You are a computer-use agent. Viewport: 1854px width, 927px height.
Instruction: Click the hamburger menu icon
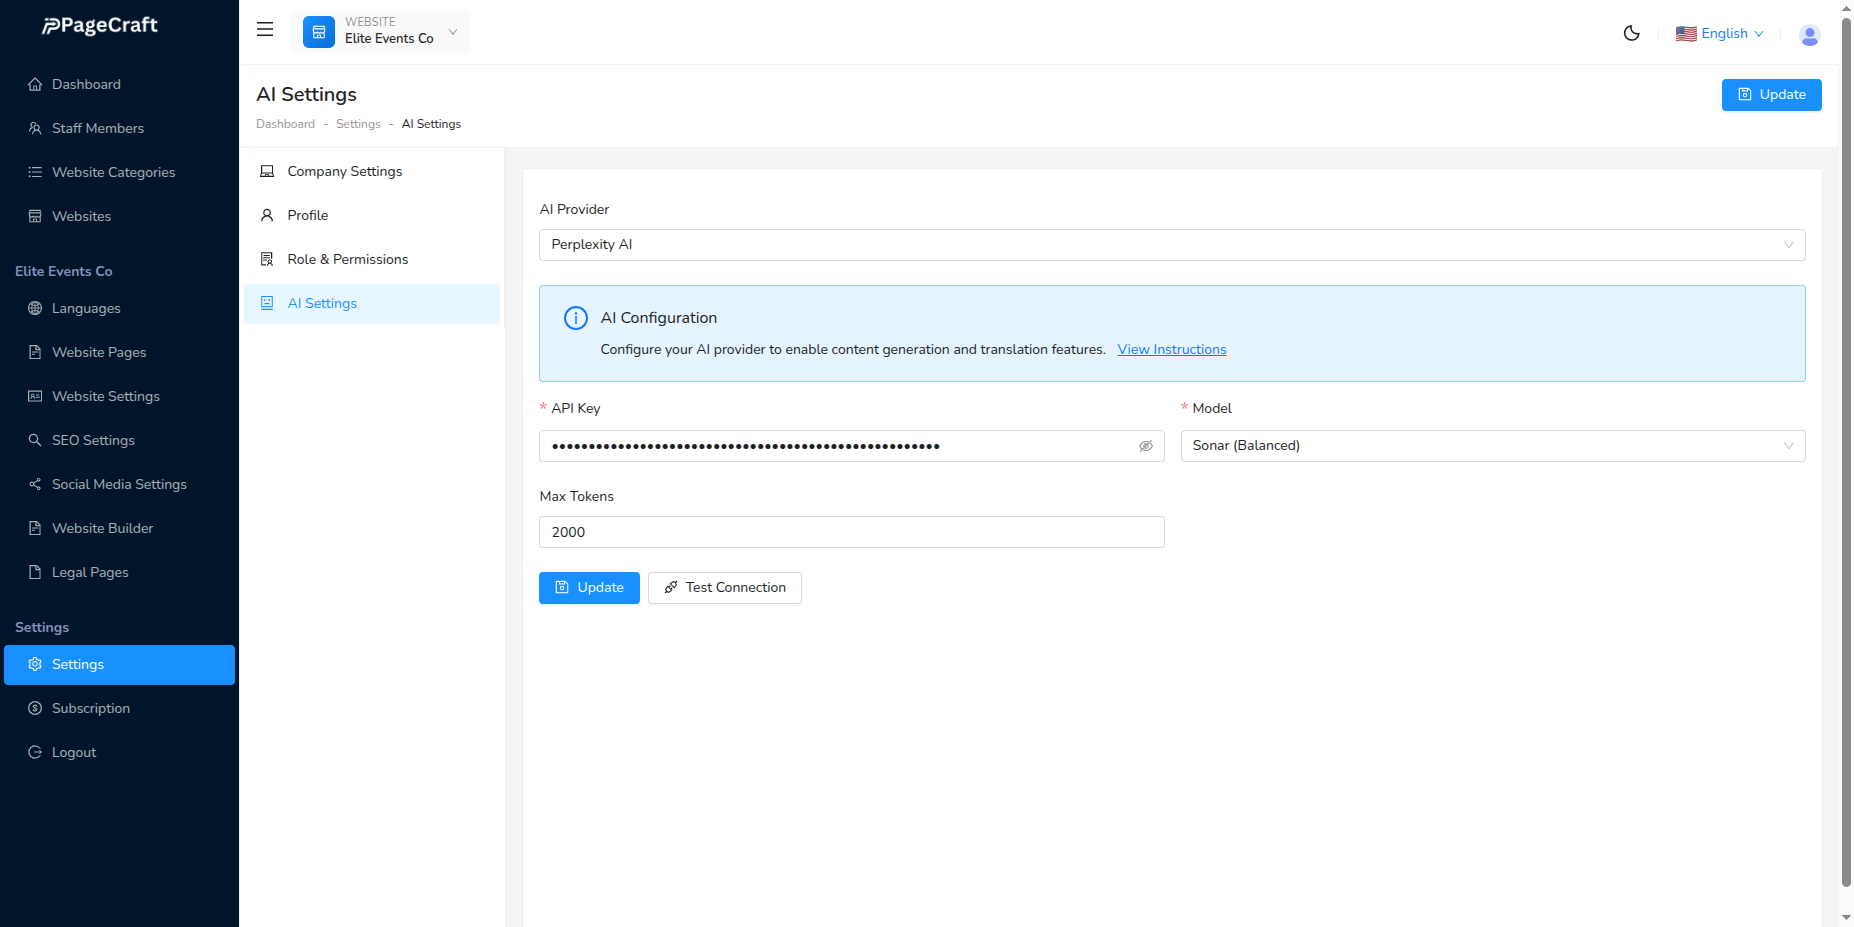pos(265,30)
